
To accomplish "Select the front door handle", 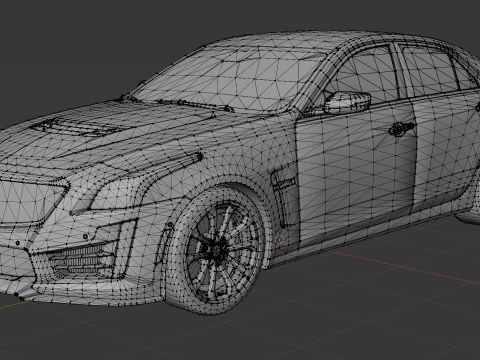I will pos(401,128).
